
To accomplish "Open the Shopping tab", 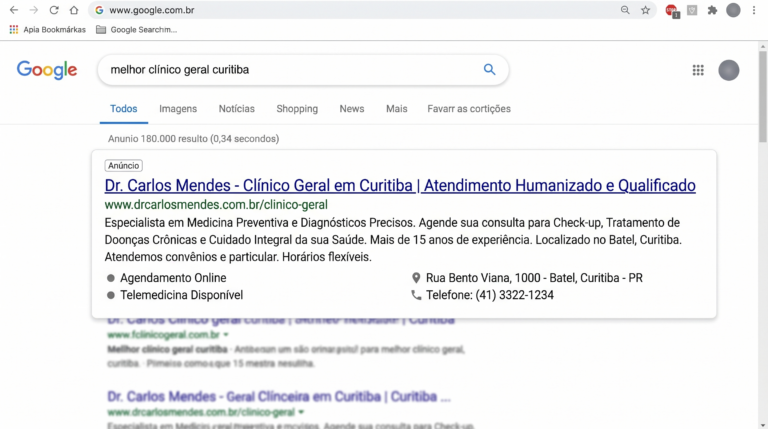I will tap(297, 109).
